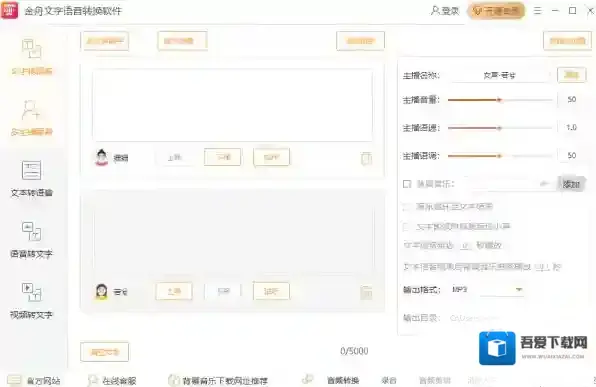Click the 登录 text in title bar

point(450,11)
